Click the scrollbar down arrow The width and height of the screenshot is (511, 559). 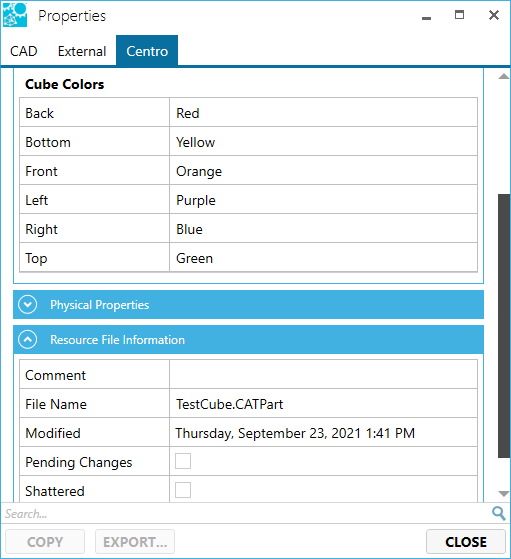504,494
